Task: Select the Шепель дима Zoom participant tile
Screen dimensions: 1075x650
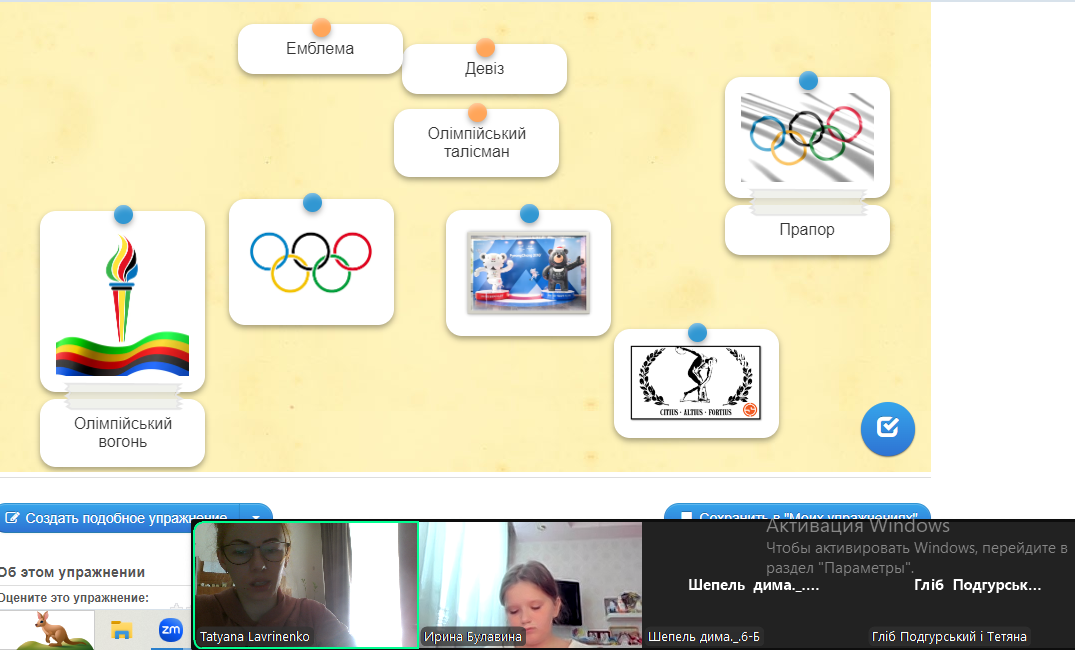Action: [x=753, y=584]
